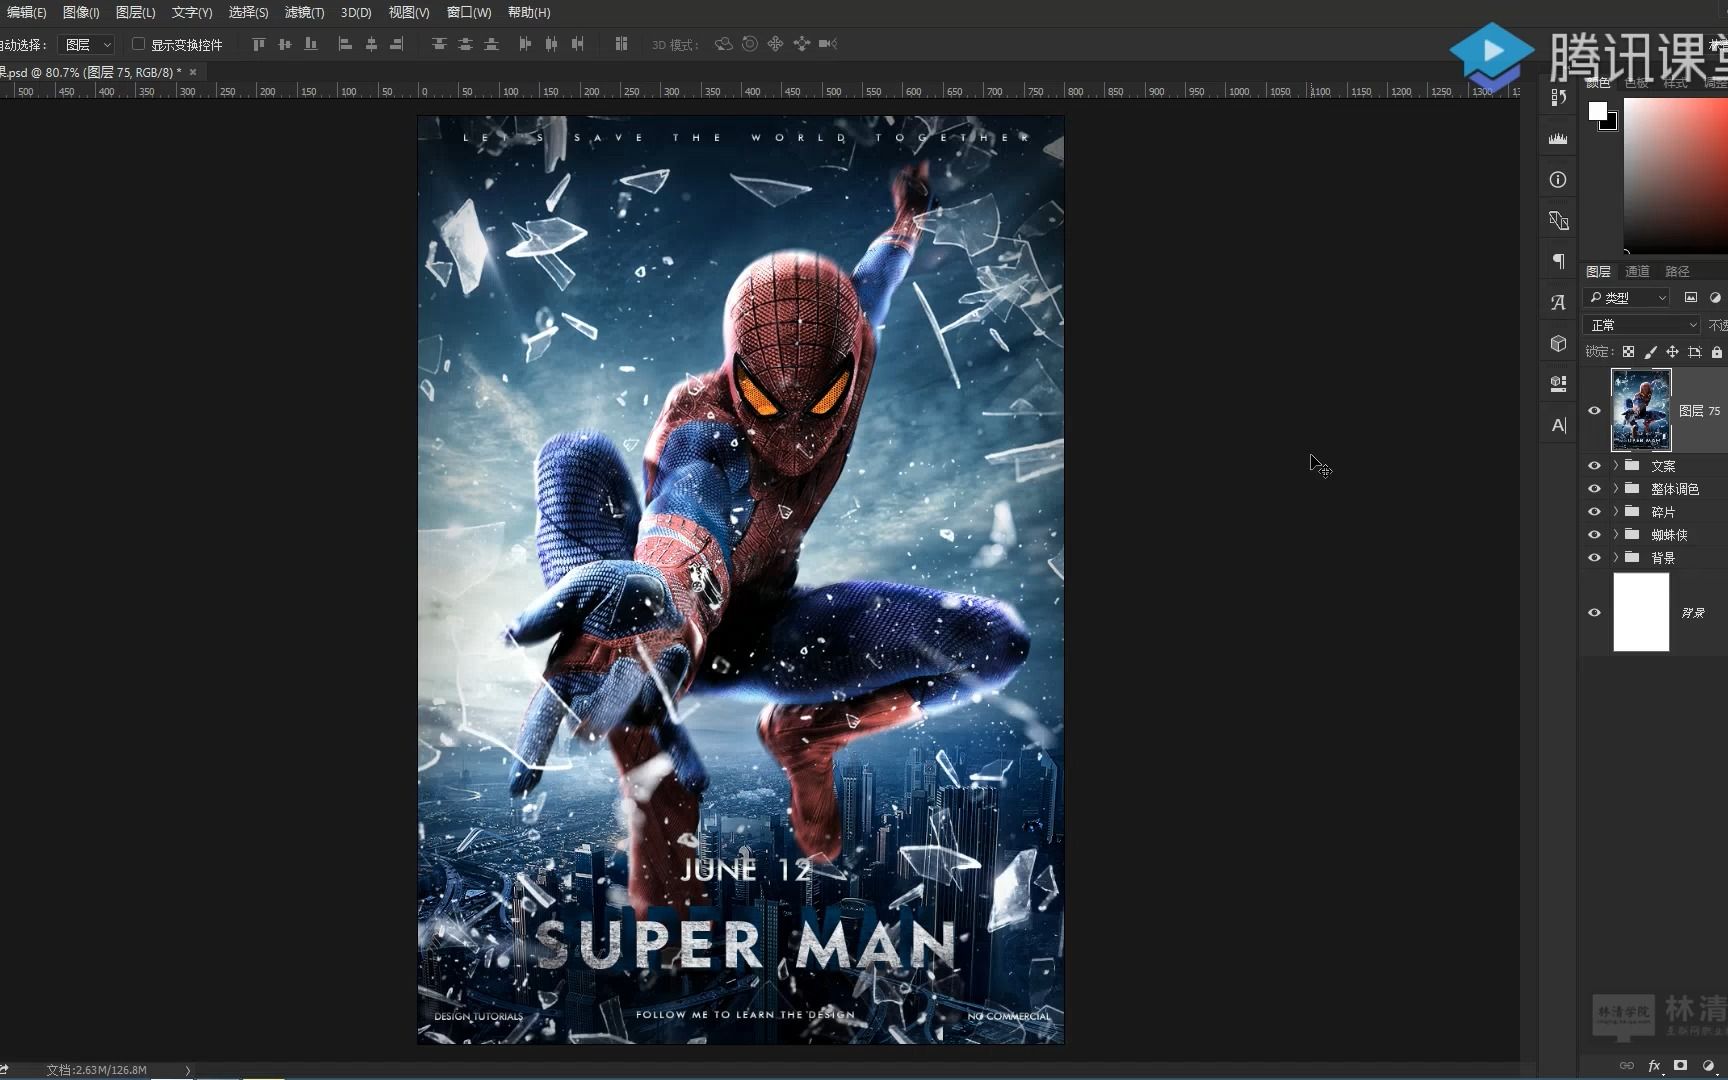Viewport: 1728px width, 1080px height.
Task: Enable 显示变换控件 checkbox
Action: pos(139,44)
